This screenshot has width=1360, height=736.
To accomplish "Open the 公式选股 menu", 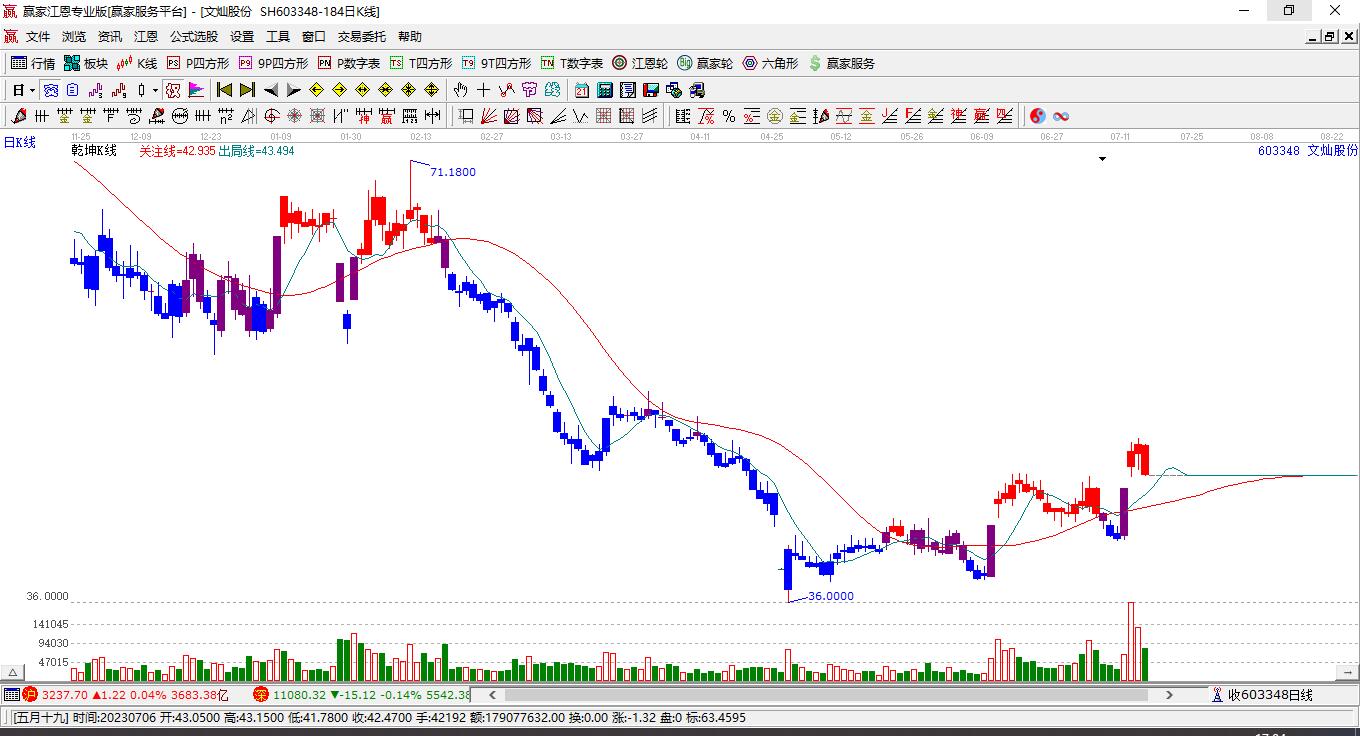I will tap(194, 36).
